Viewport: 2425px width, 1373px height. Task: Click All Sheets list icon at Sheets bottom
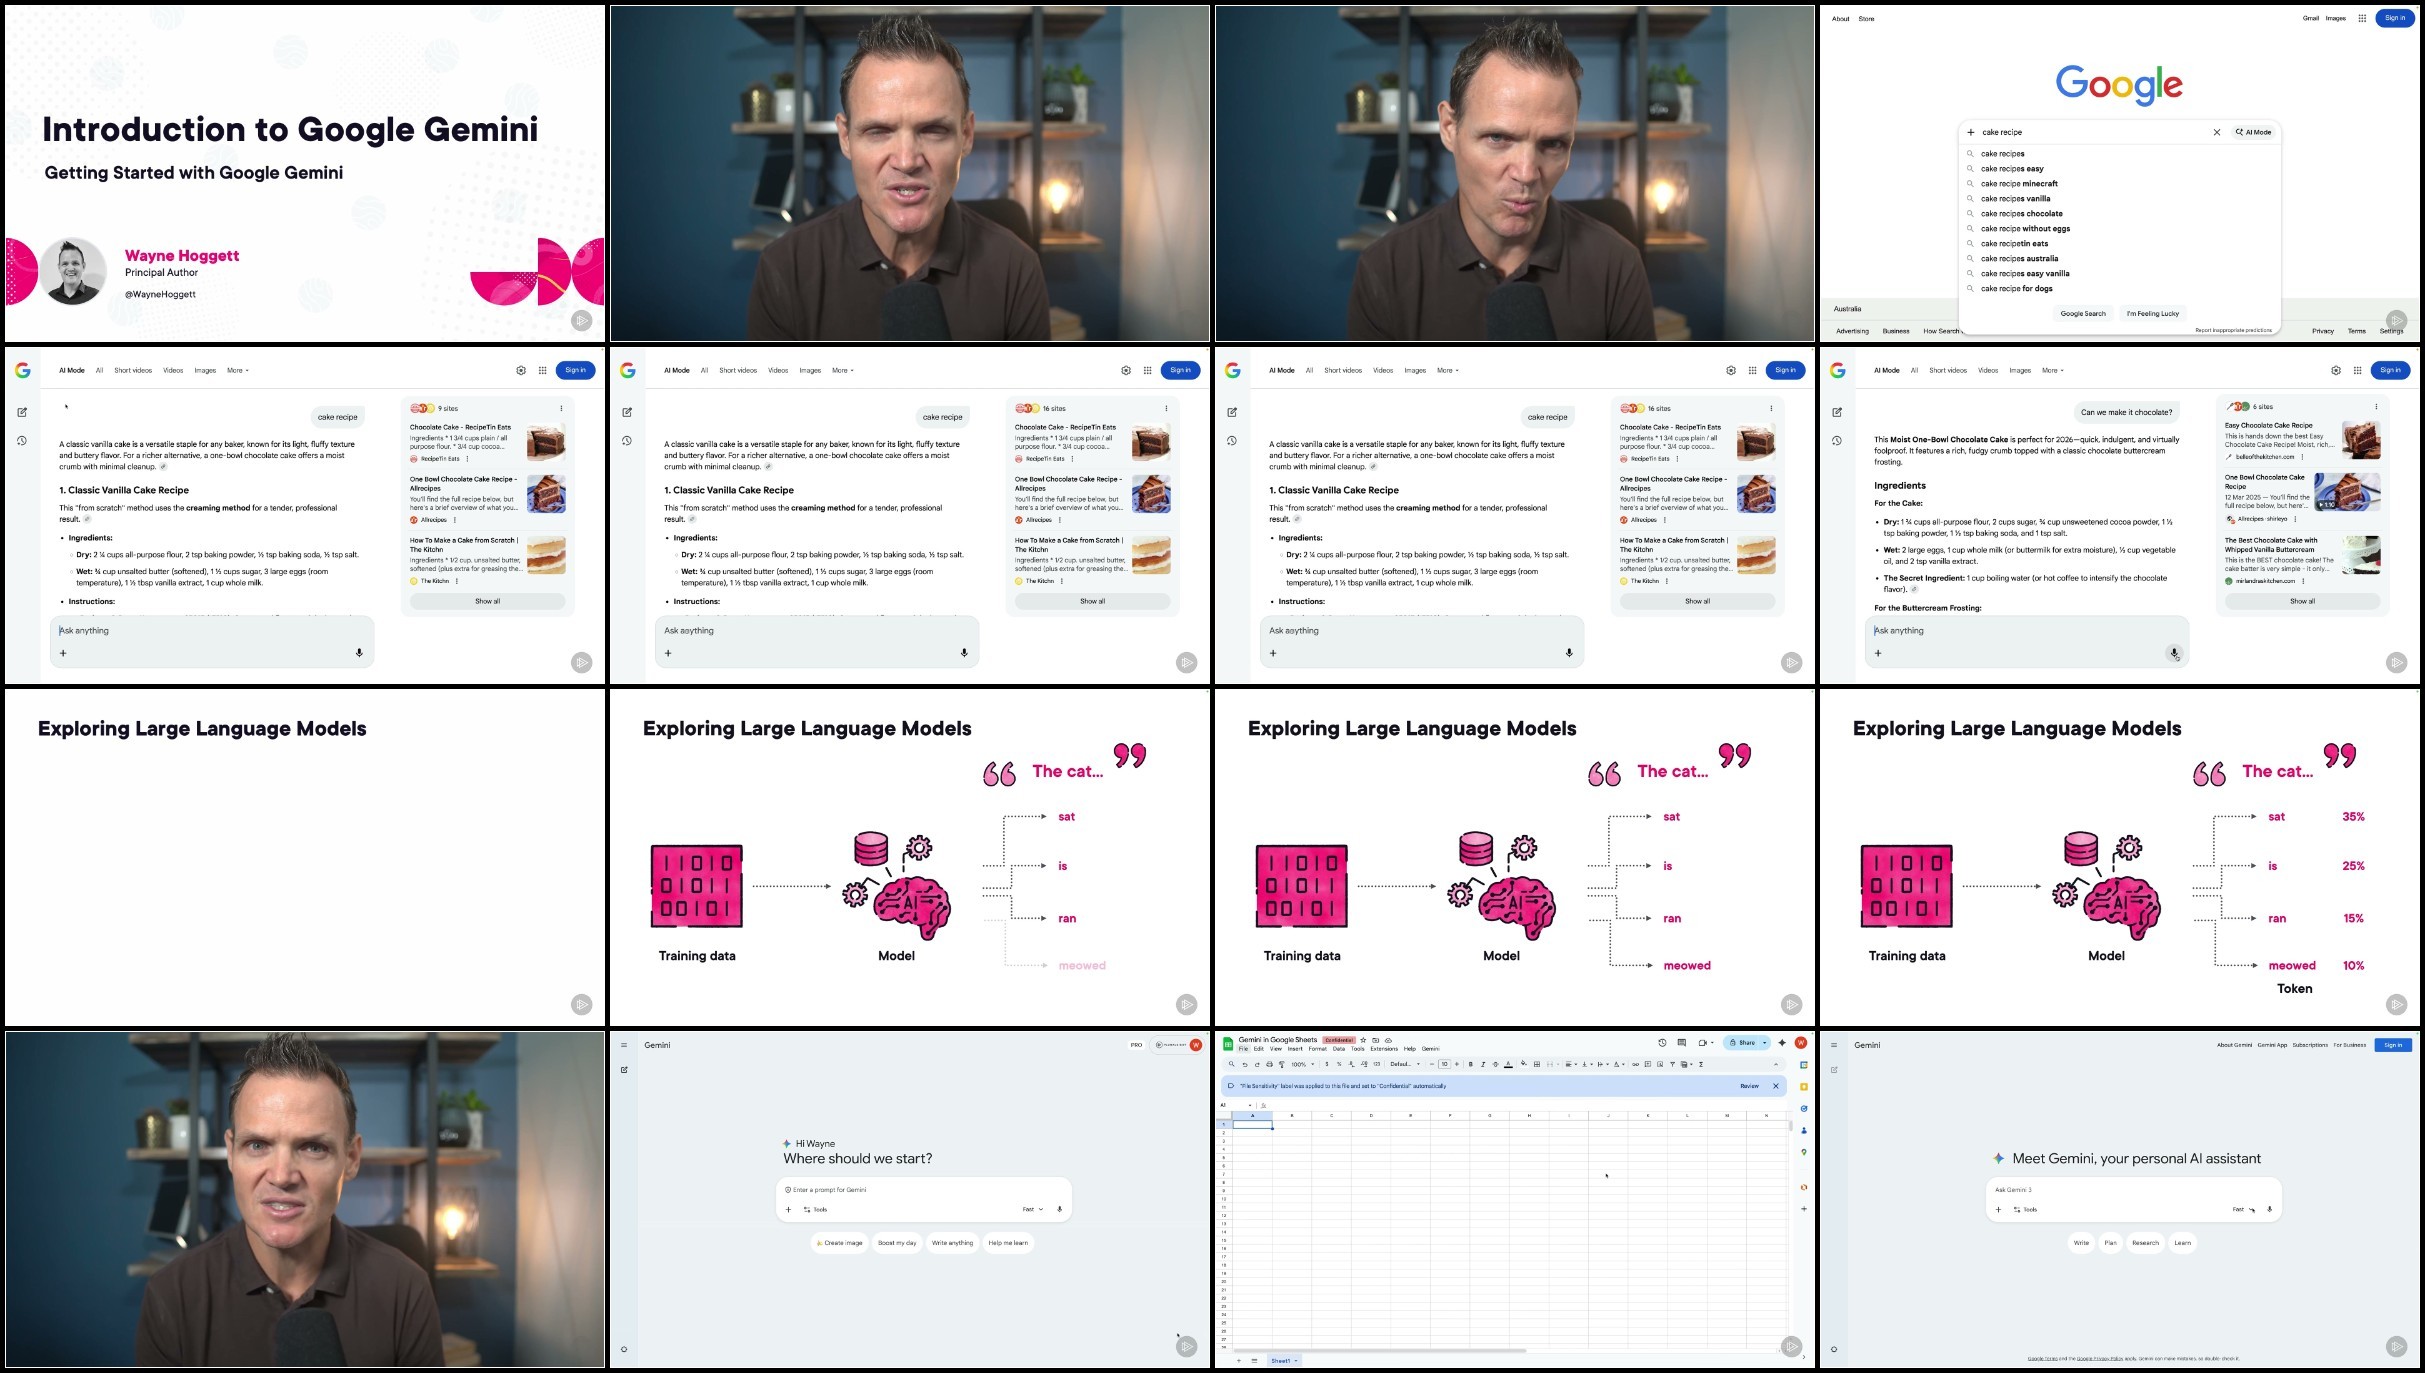point(1254,1360)
